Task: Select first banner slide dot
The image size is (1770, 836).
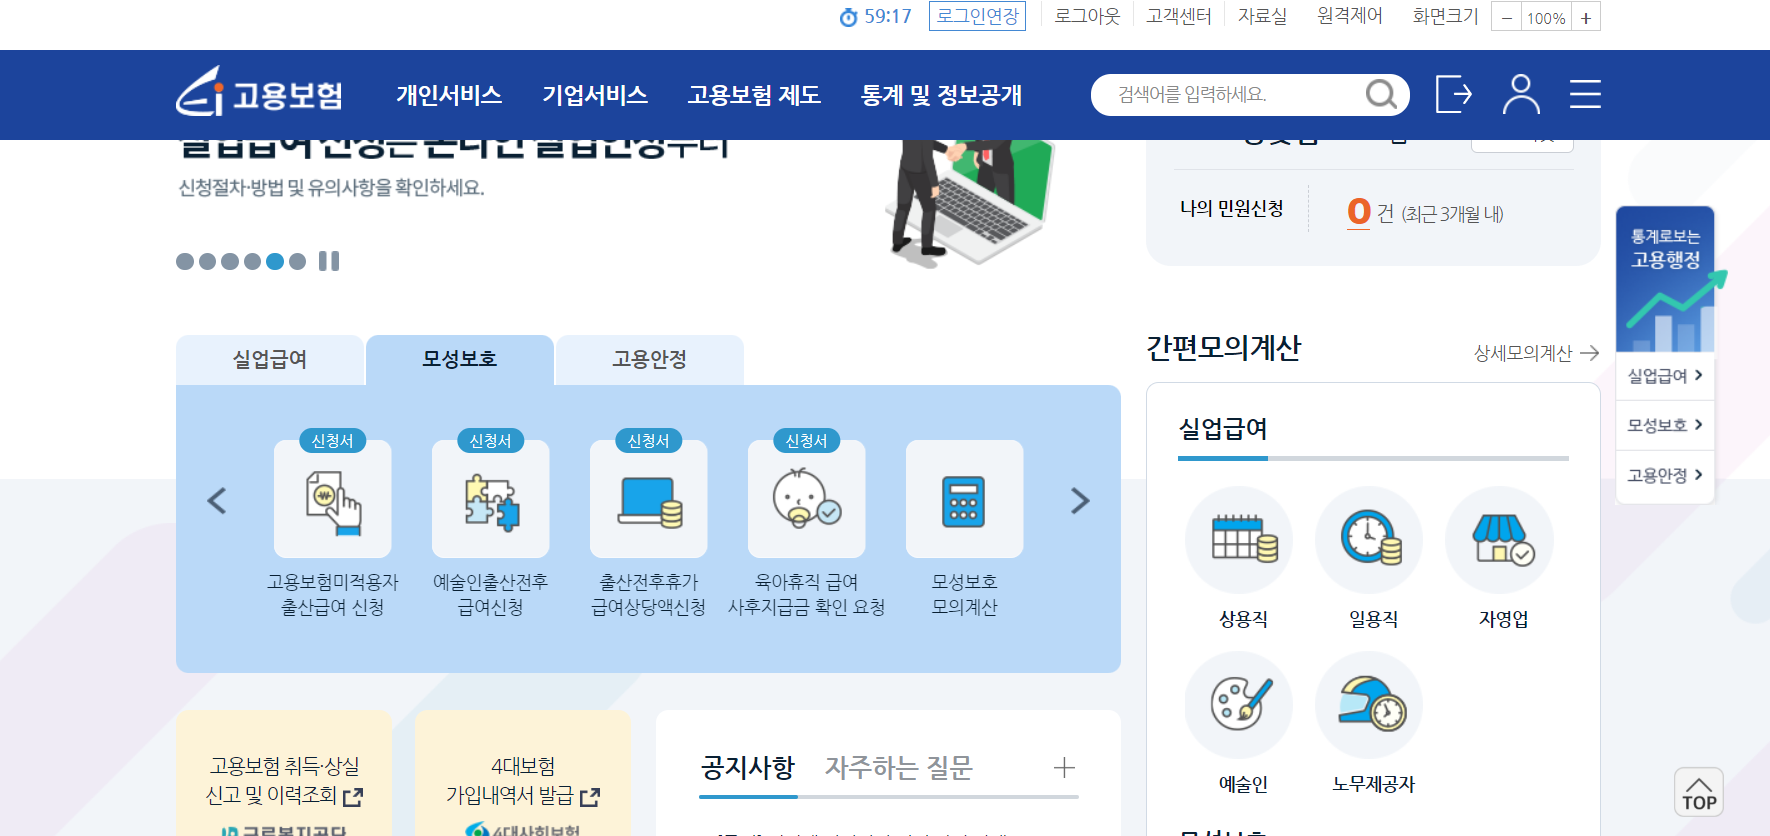Action: (x=185, y=261)
